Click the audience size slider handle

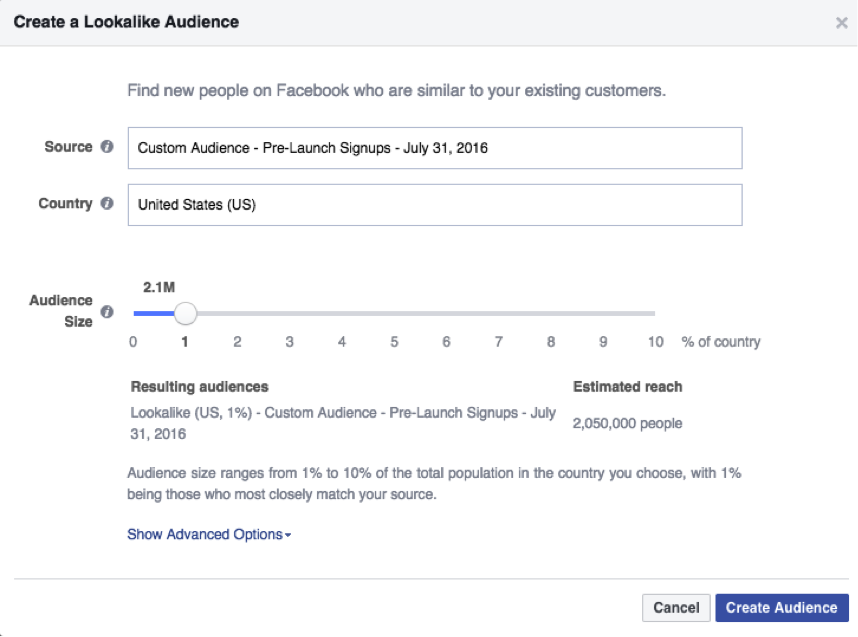185,314
